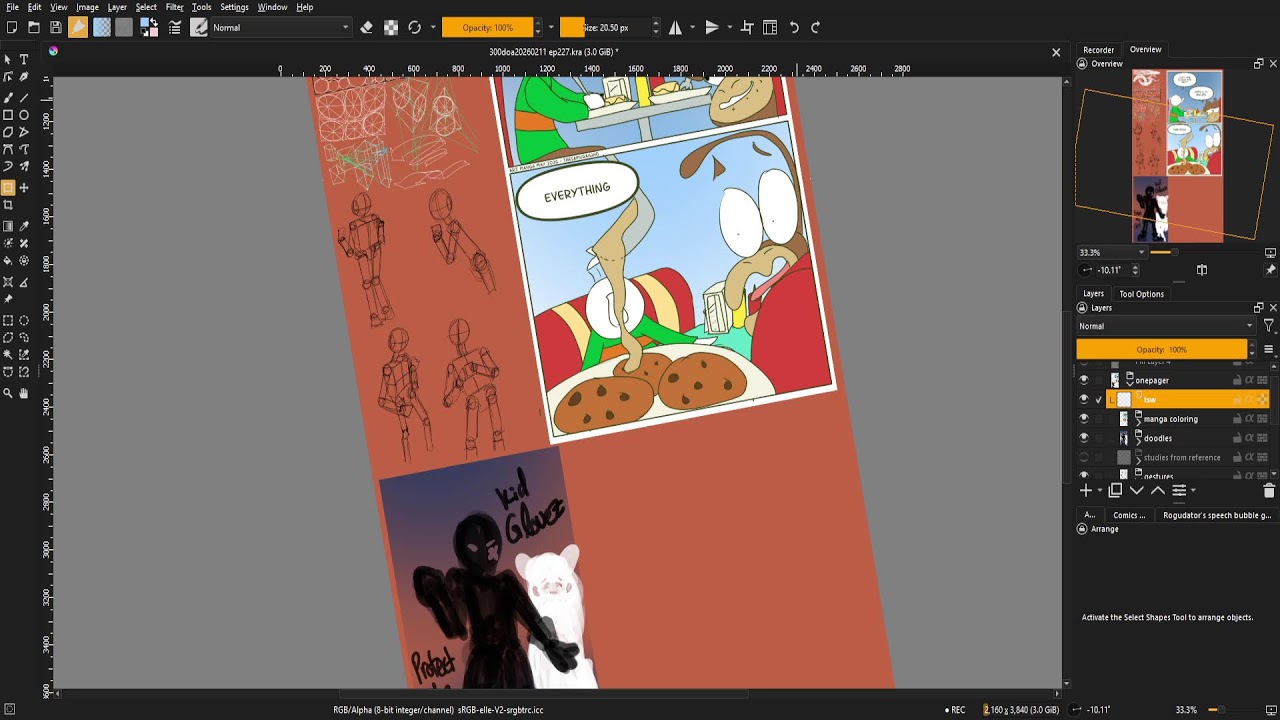Open the Comics docker tab

click(x=1129, y=516)
